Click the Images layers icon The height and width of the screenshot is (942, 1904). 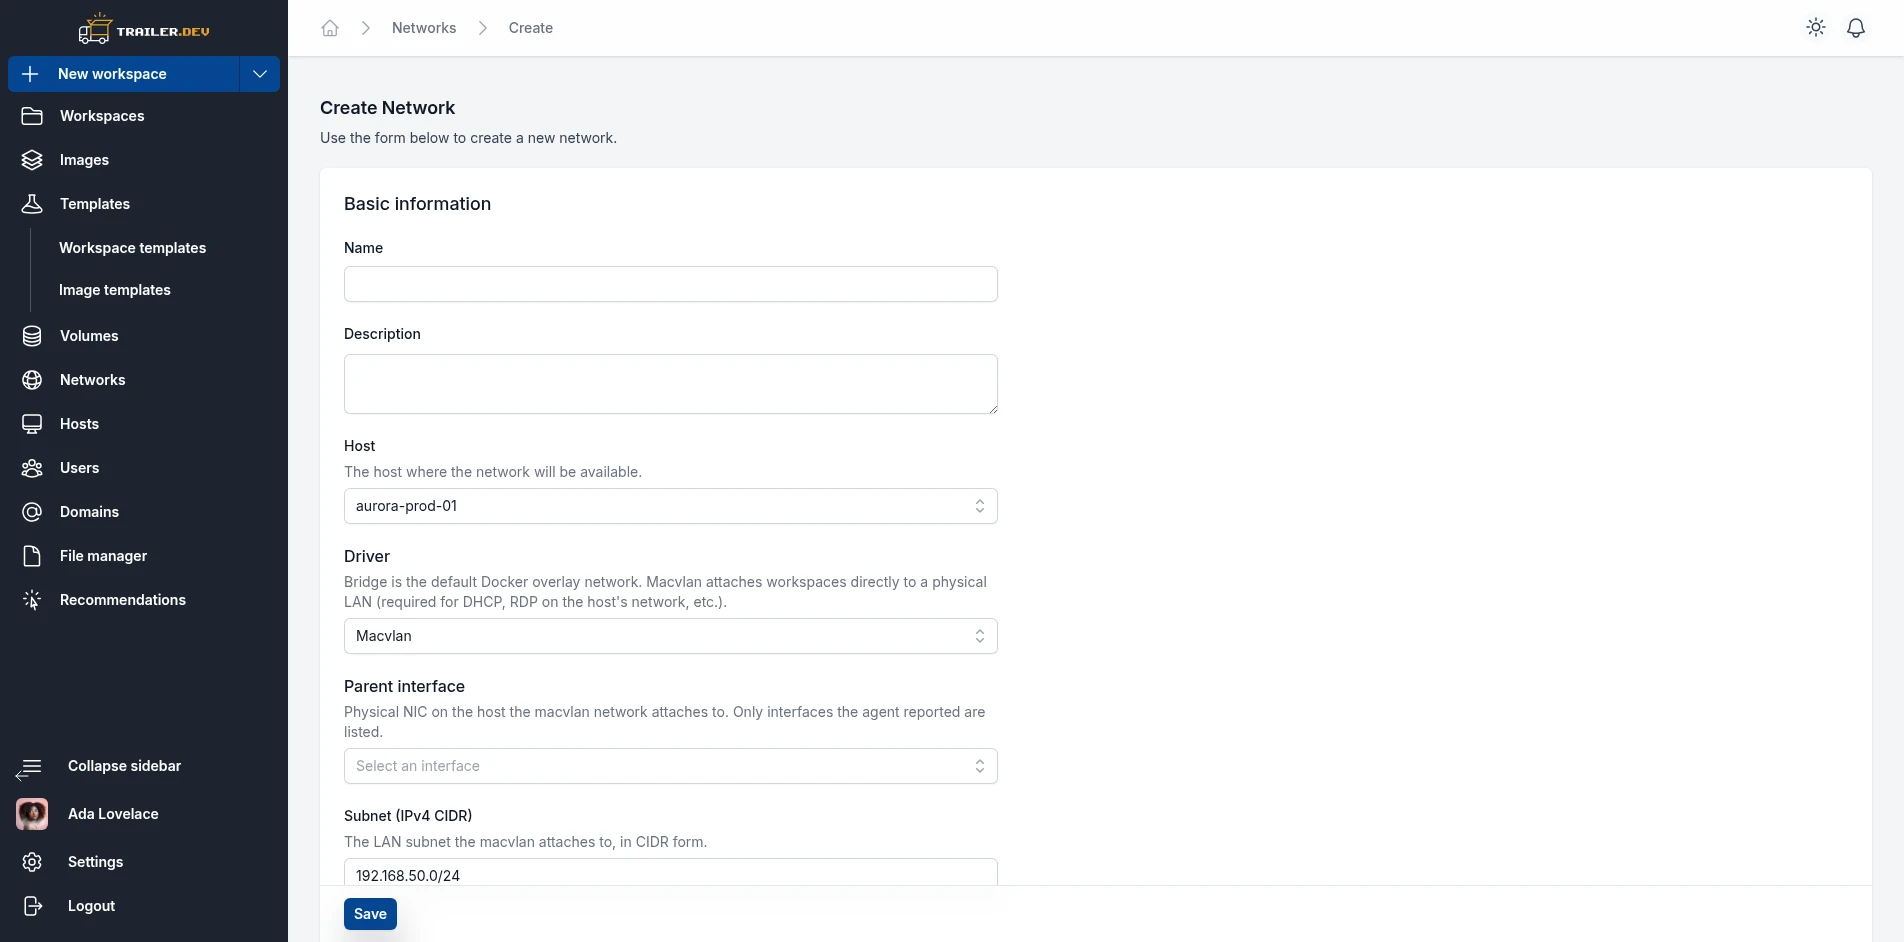32,160
